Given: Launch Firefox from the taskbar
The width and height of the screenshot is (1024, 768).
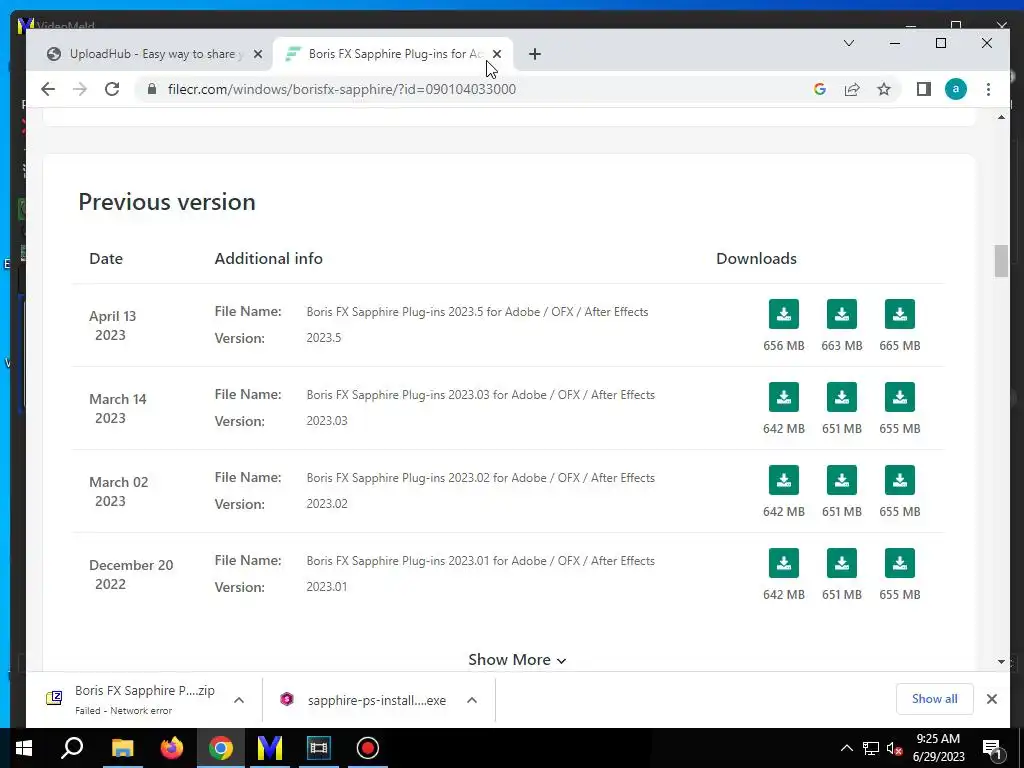Looking at the screenshot, I should pyautogui.click(x=172, y=748).
